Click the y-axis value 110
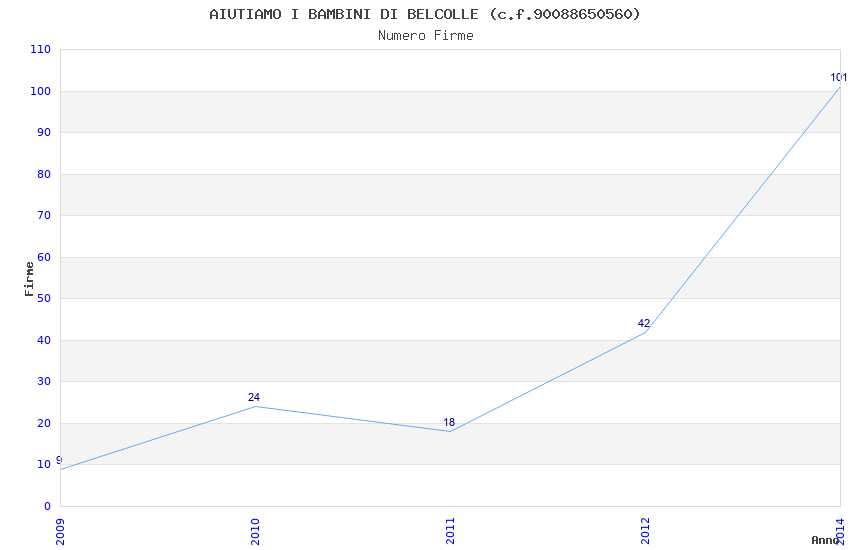This screenshot has height=550, width=850. coord(41,49)
